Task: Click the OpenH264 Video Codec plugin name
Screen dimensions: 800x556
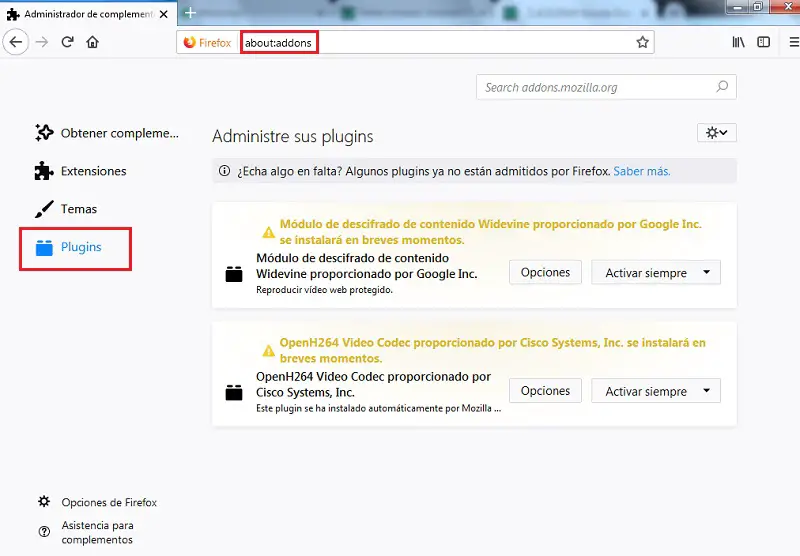Action: pyautogui.click(x=373, y=384)
